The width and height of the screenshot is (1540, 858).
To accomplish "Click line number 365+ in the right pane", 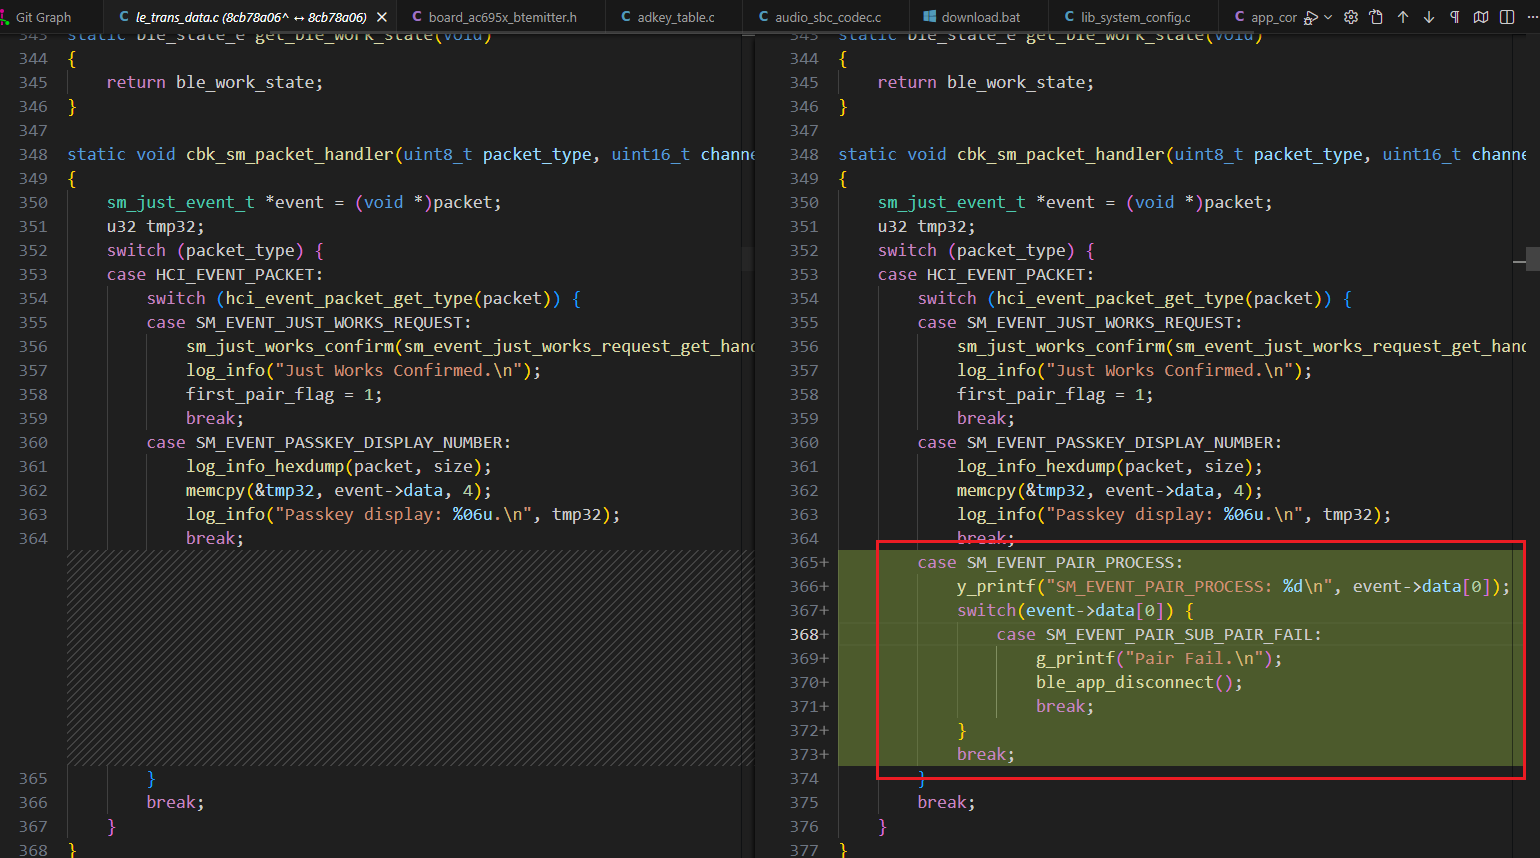I will coord(809,562).
